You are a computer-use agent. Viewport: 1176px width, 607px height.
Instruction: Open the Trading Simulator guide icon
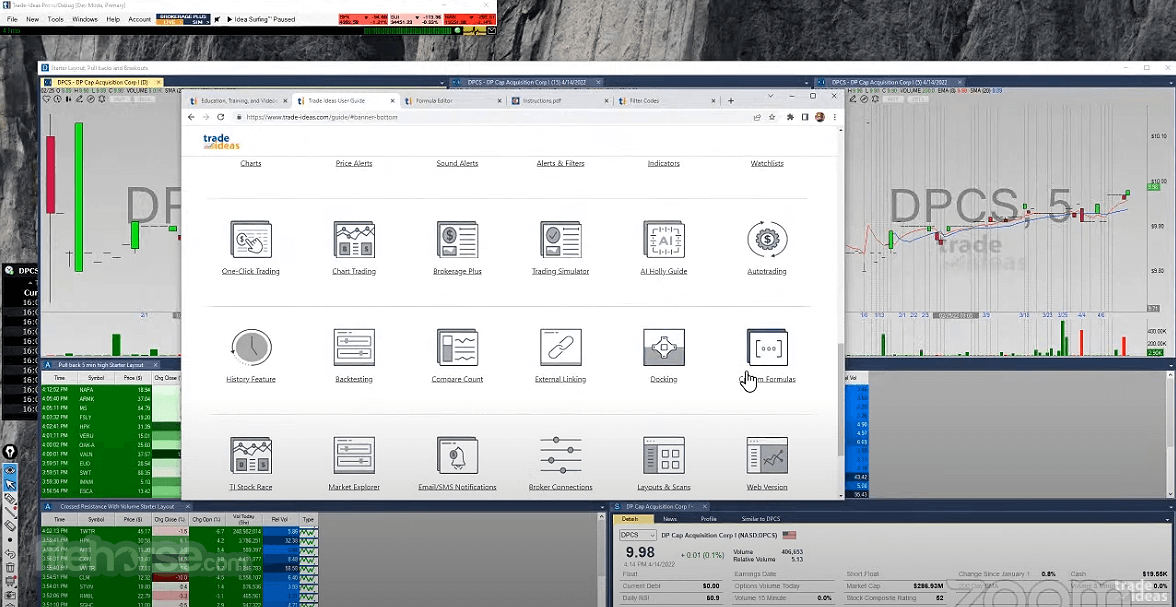coord(560,240)
